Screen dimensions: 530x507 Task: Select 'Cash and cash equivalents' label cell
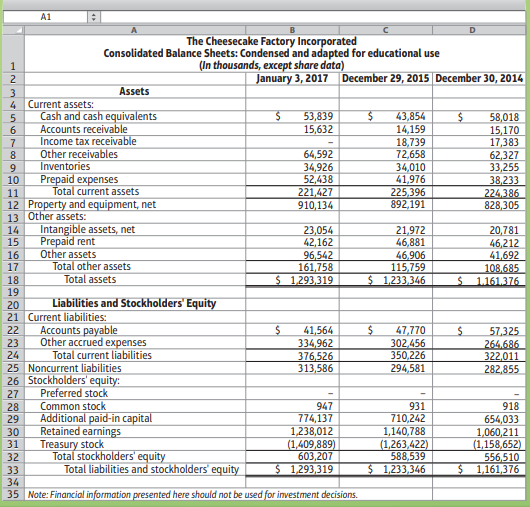[x=135, y=116]
